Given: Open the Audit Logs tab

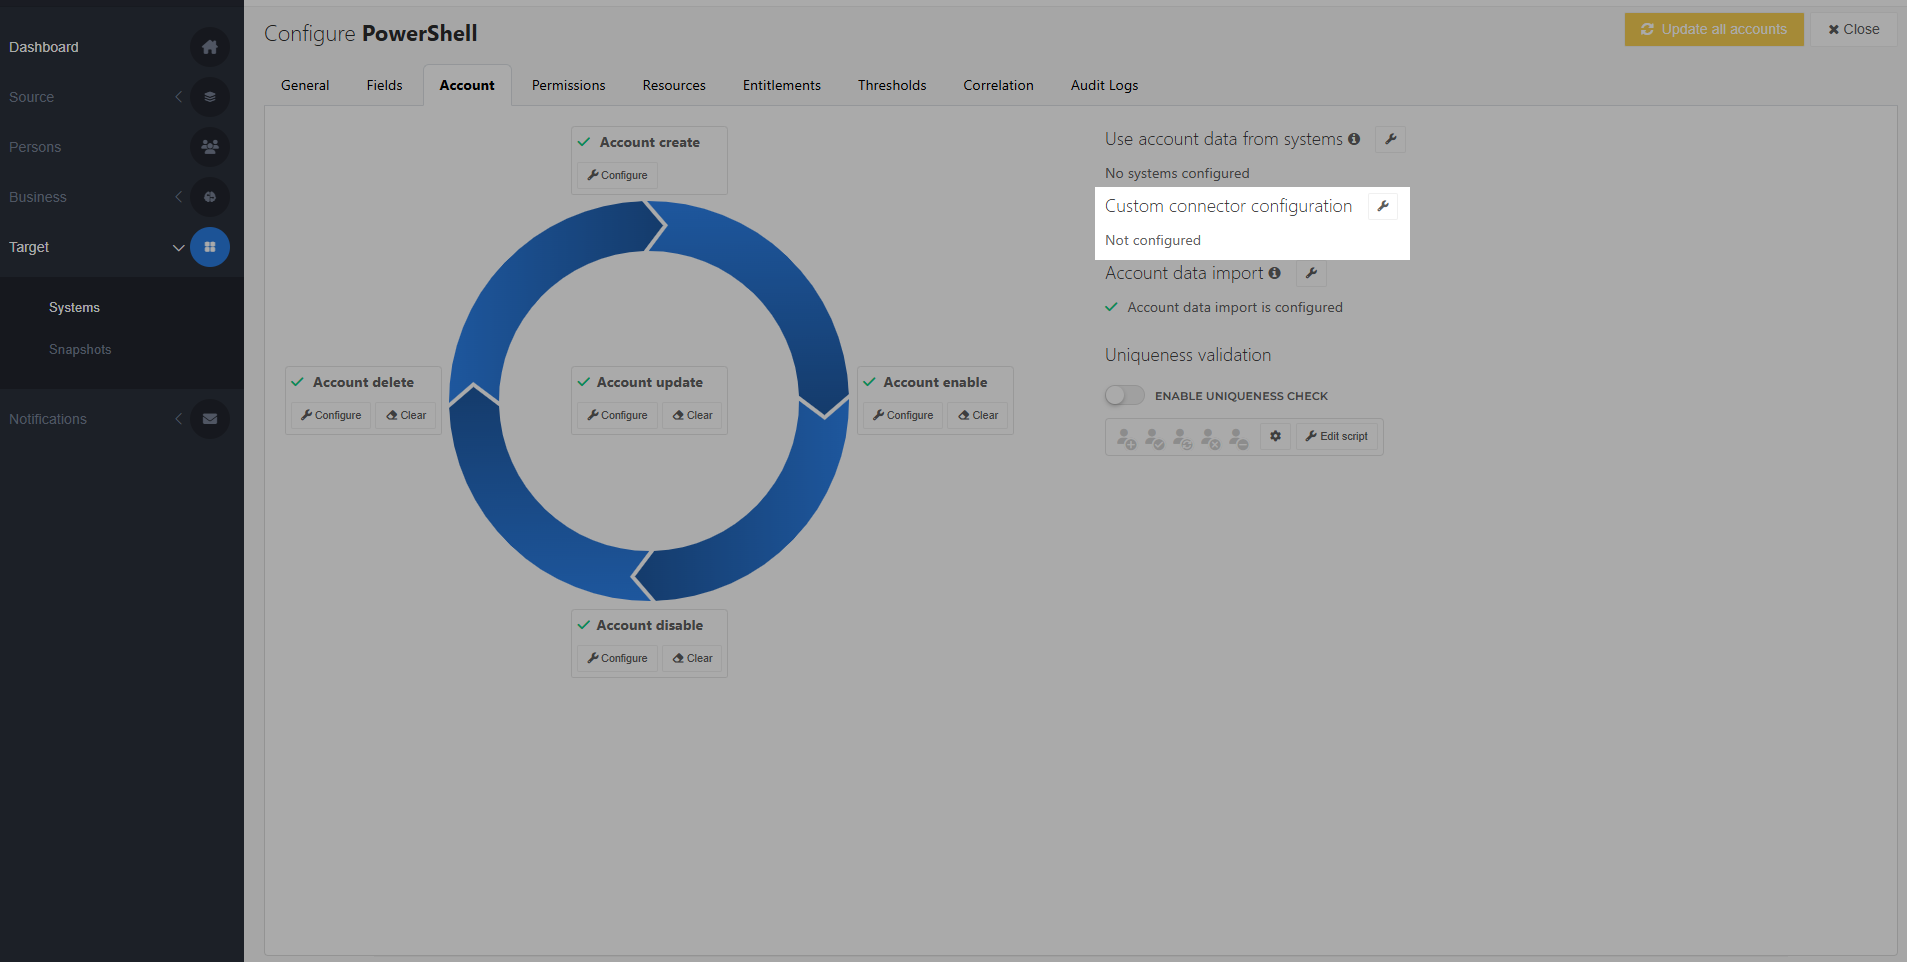Looking at the screenshot, I should [x=1103, y=85].
